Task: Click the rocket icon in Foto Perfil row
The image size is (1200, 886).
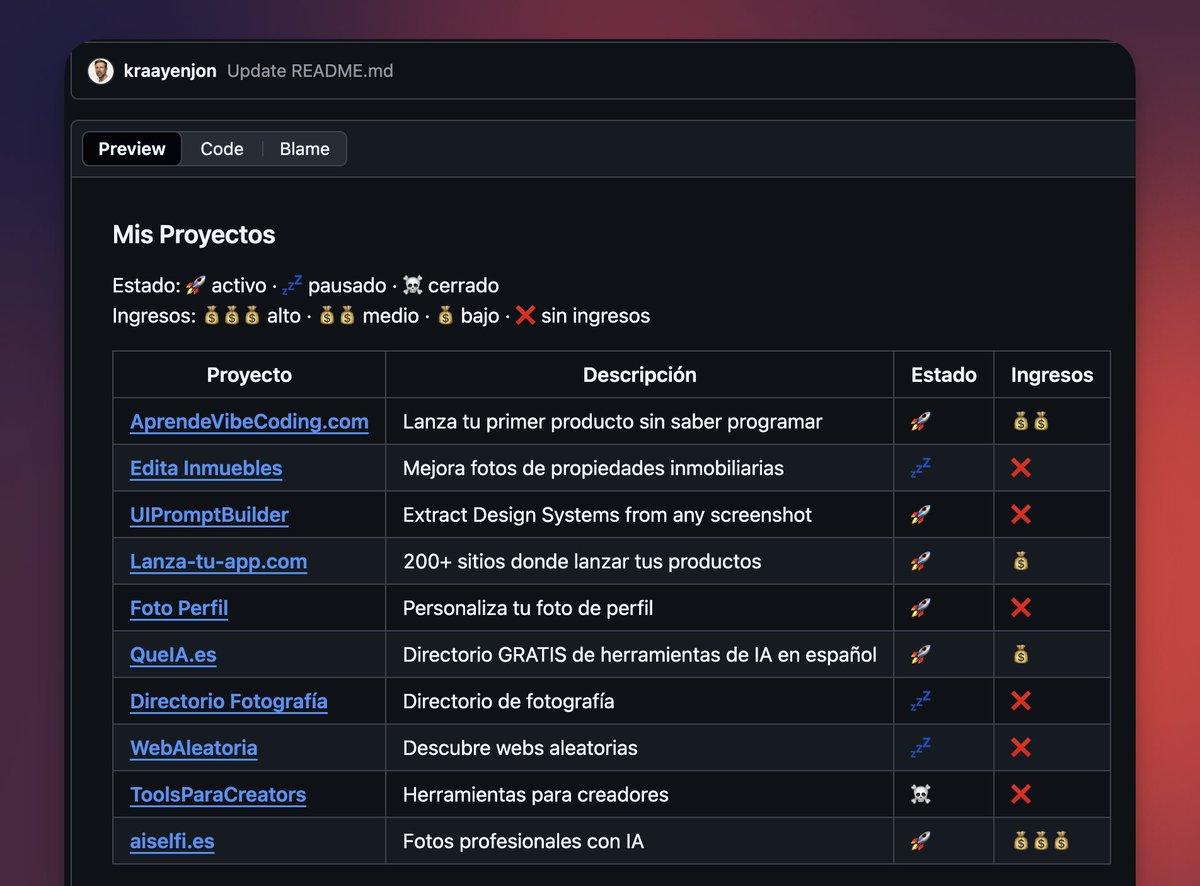Action: pos(920,608)
